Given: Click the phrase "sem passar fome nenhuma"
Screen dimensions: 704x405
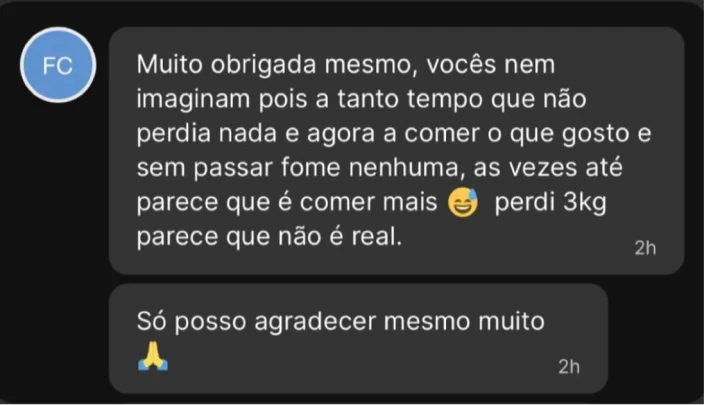Looking at the screenshot, I should click(x=300, y=168).
